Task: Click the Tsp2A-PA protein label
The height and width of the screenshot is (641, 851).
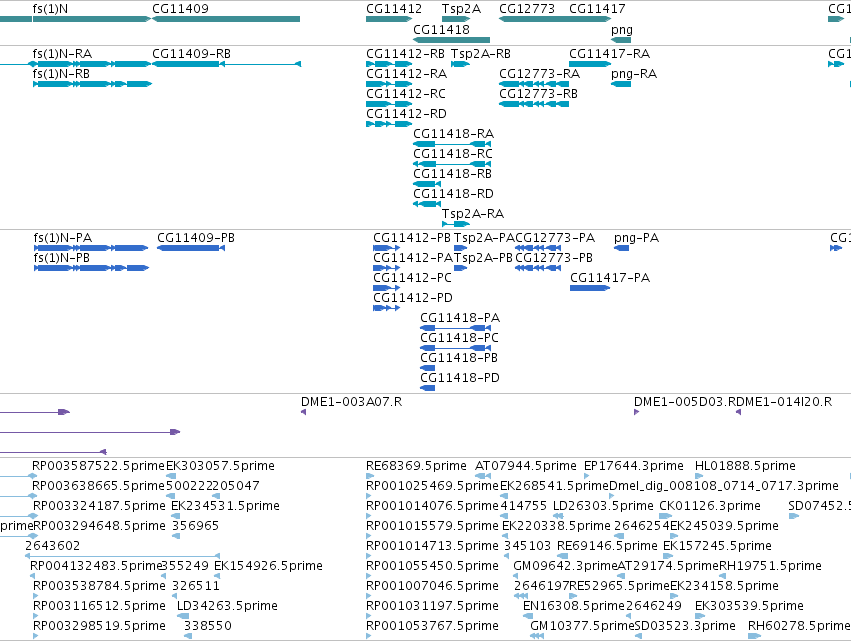Action: (x=484, y=238)
